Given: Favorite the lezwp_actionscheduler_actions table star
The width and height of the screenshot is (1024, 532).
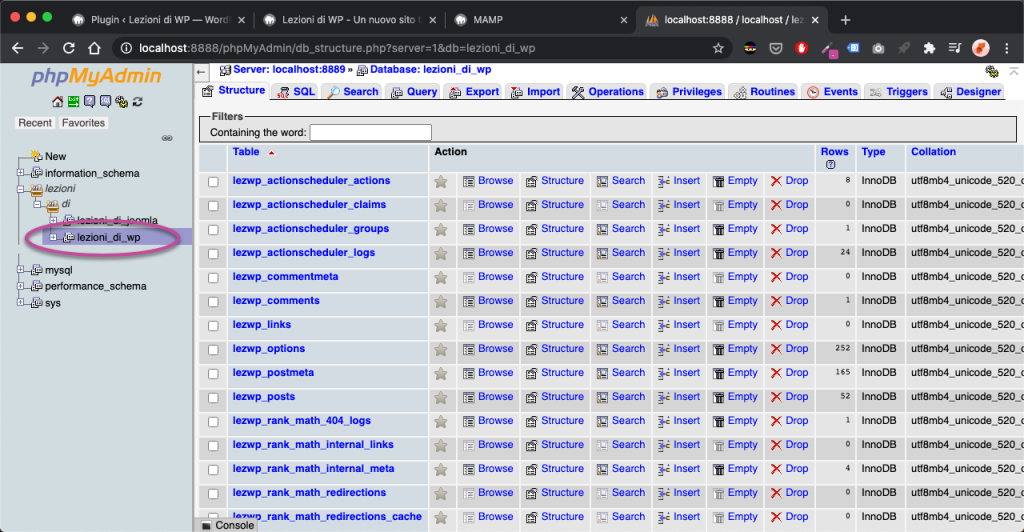Looking at the screenshot, I should [x=441, y=181].
